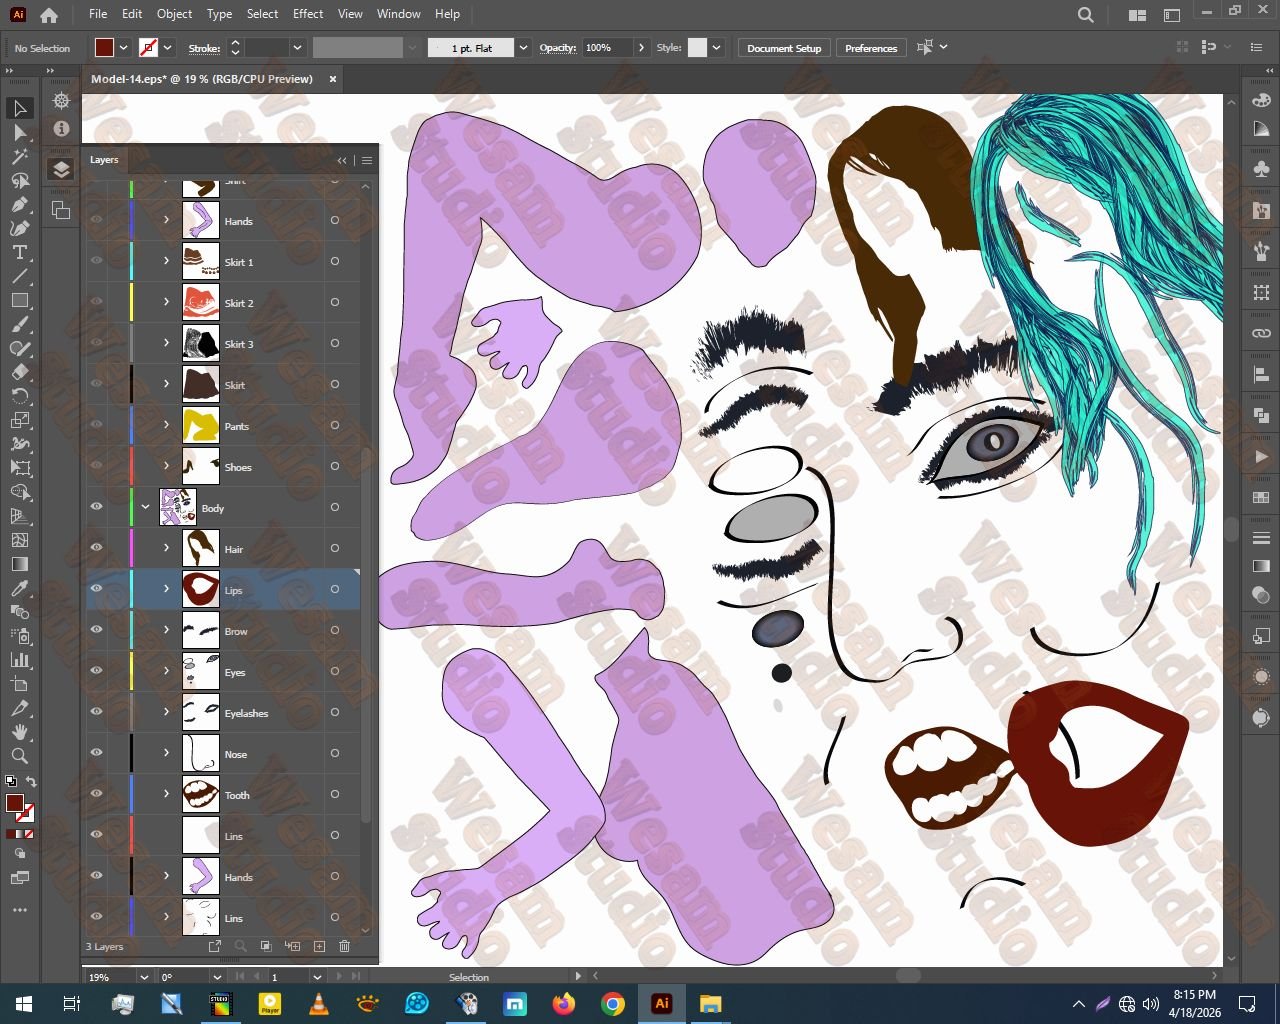This screenshot has width=1280, height=1024.
Task: Toggle Eyes sublayer visibility
Action: tap(97, 671)
